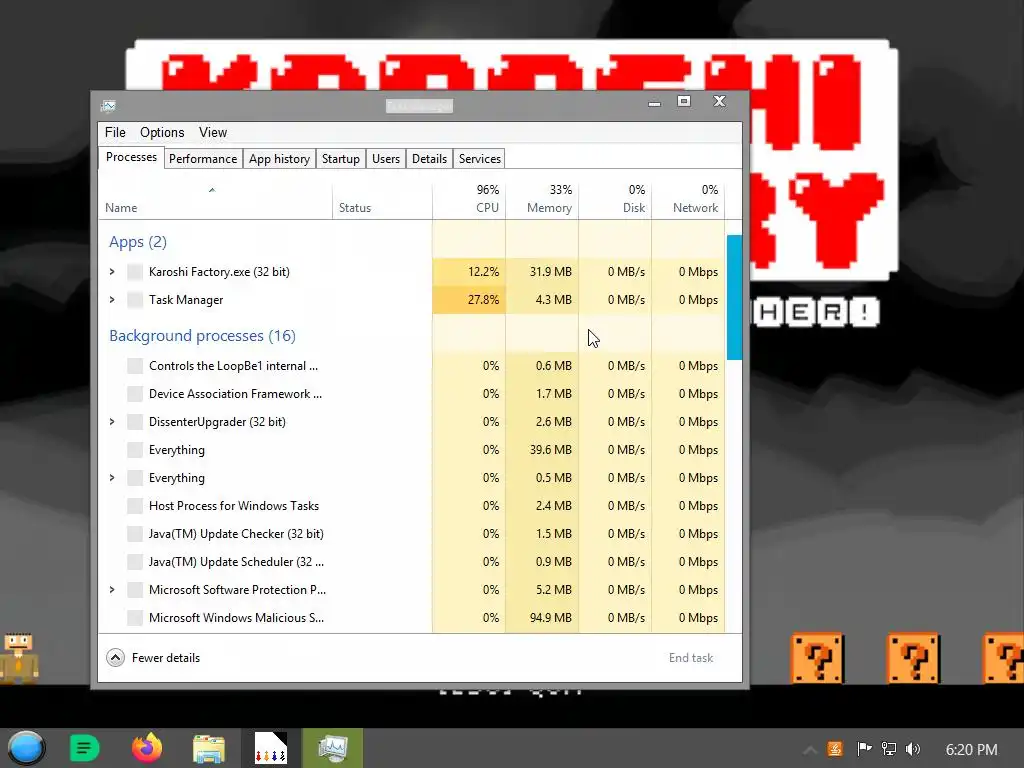Open the network tray icon

(889, 748)
